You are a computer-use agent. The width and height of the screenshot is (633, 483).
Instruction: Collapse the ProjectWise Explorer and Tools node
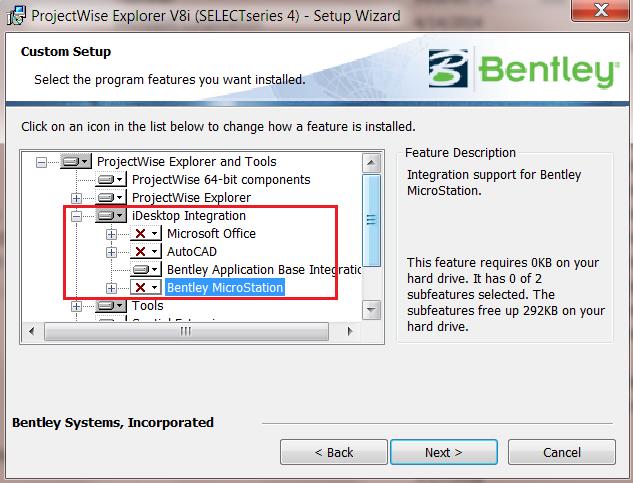[x=41, y=162]
